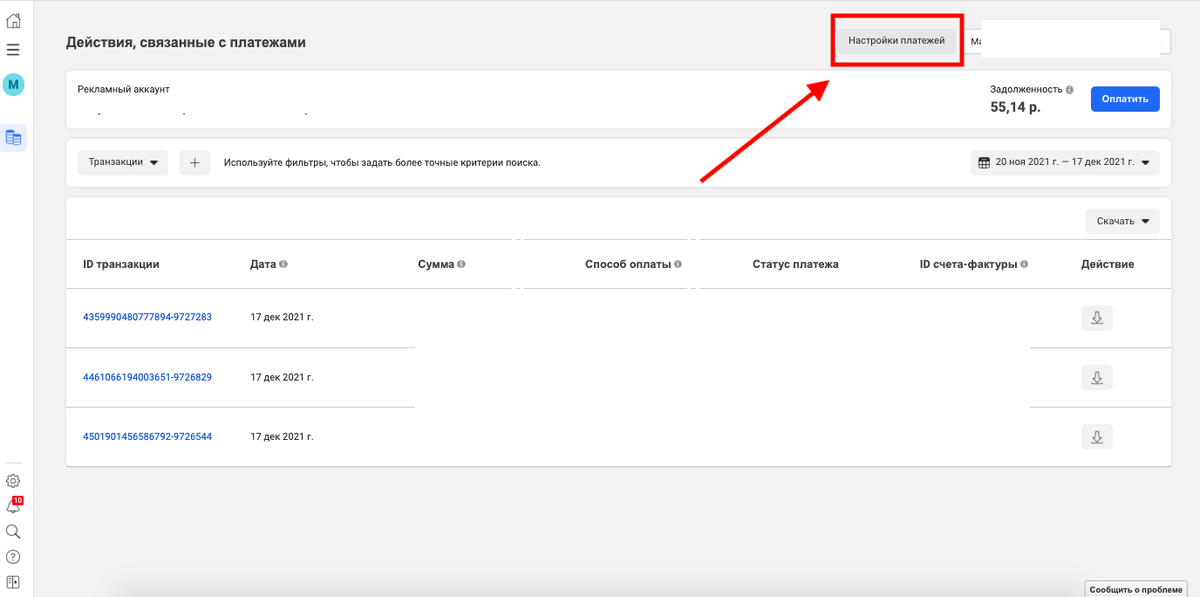Click date in transaction 9727283 row
This screenshot has height=597, width=1200.
tap(282, 317)
